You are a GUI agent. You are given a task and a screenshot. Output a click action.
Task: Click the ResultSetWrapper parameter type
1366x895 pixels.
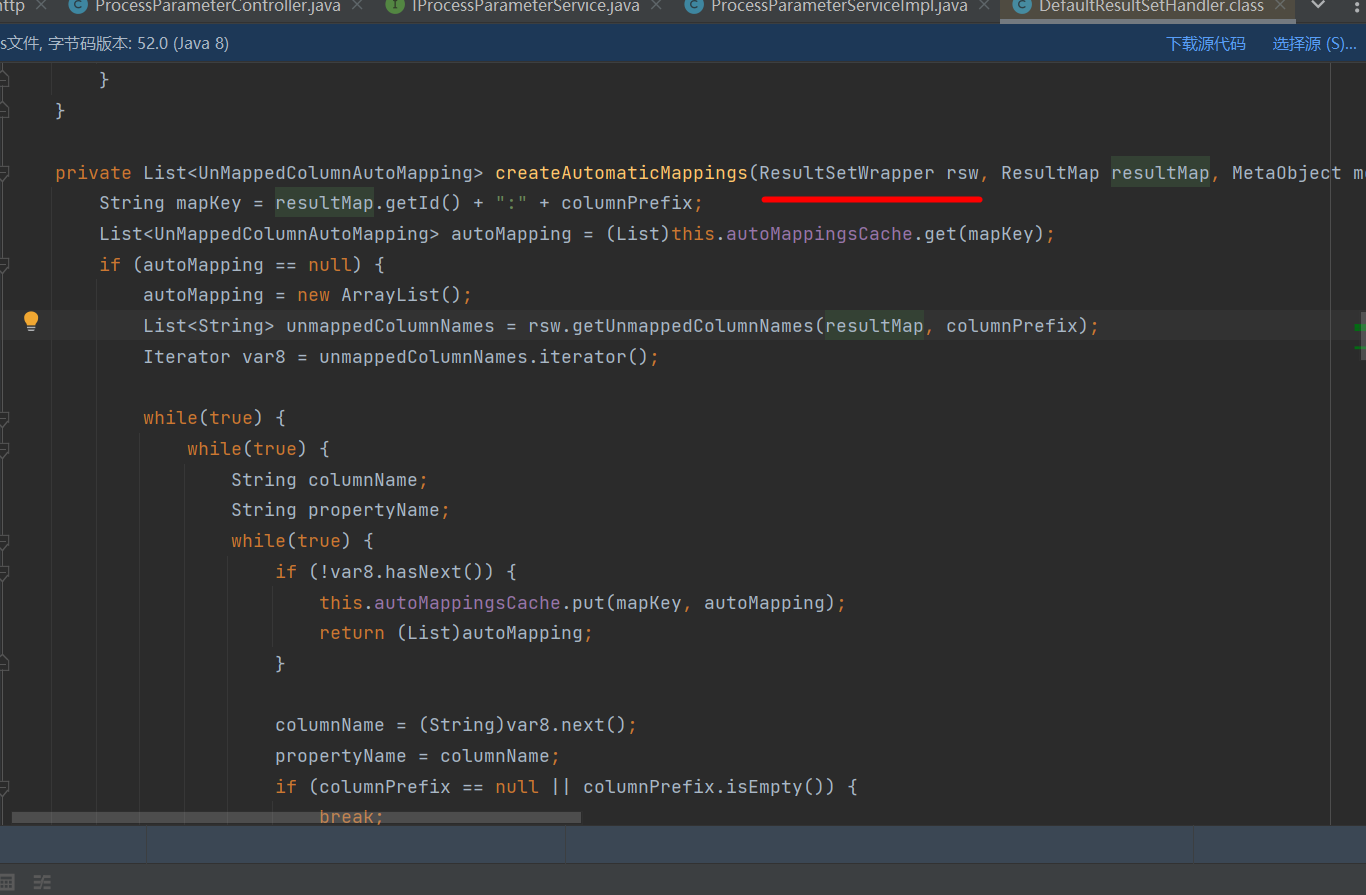(x=847, y=173)
